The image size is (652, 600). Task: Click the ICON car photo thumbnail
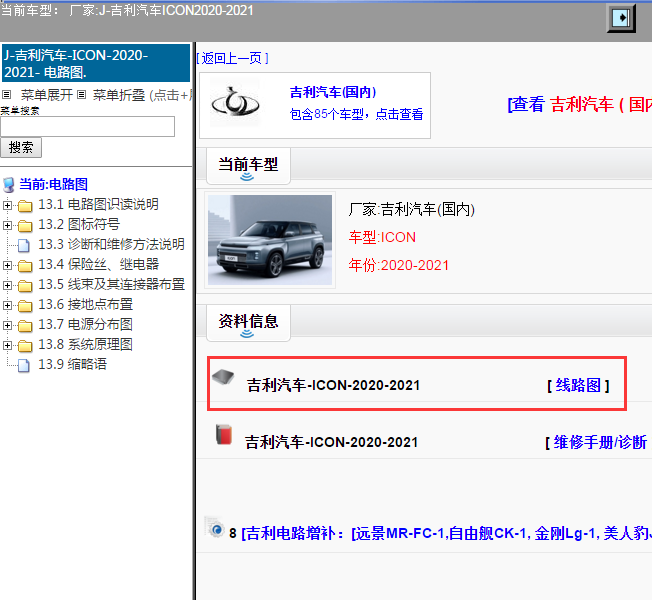(270, 240)
